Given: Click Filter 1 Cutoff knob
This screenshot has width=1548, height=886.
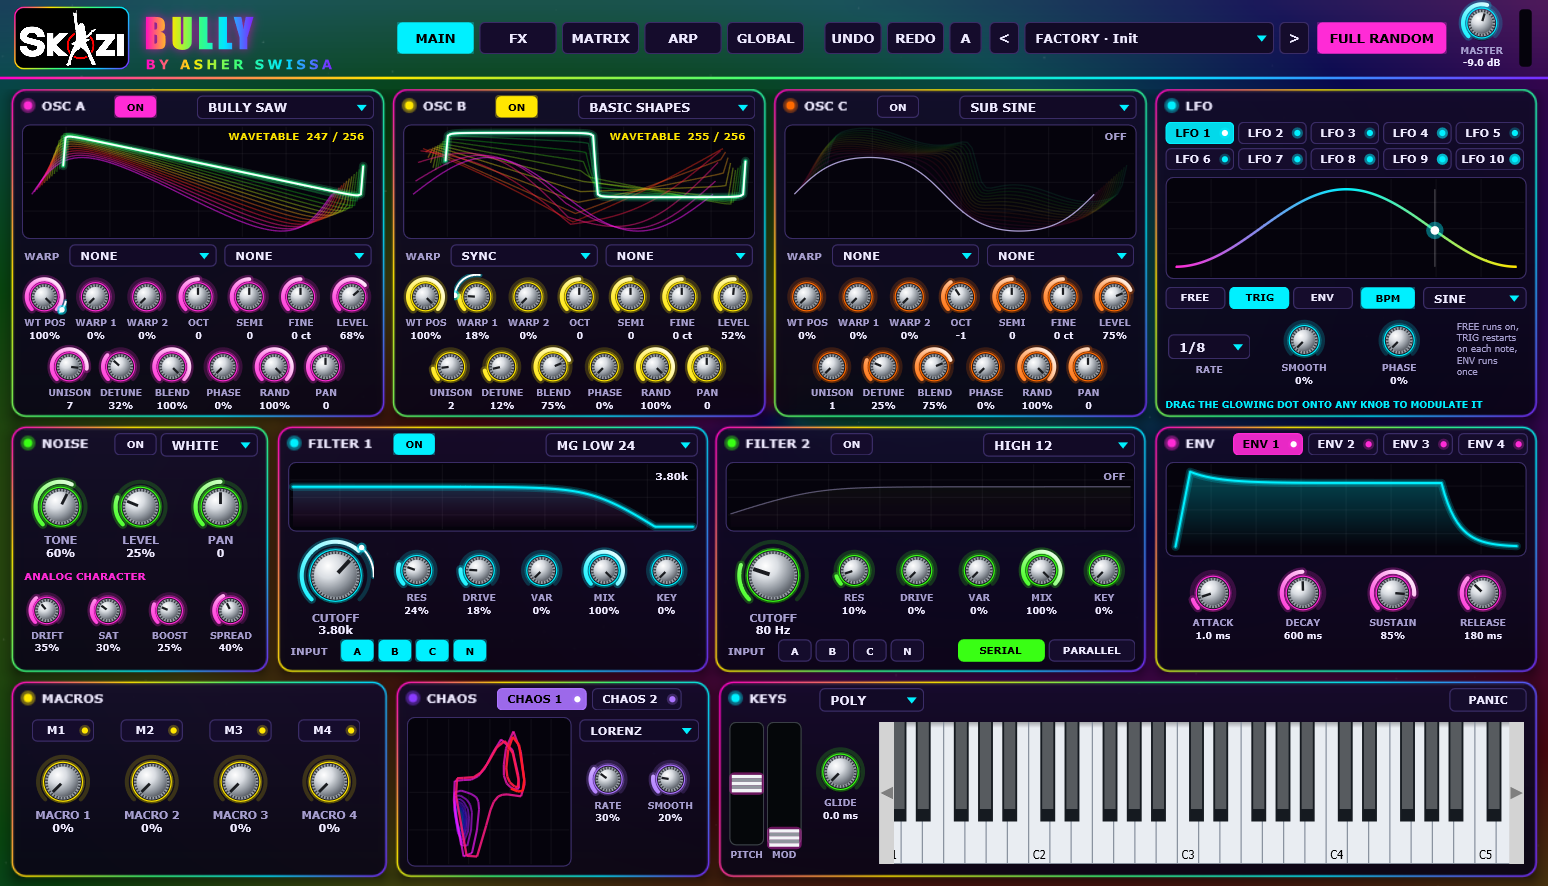Looking at the screenshot, I should [x=336, y=575].
